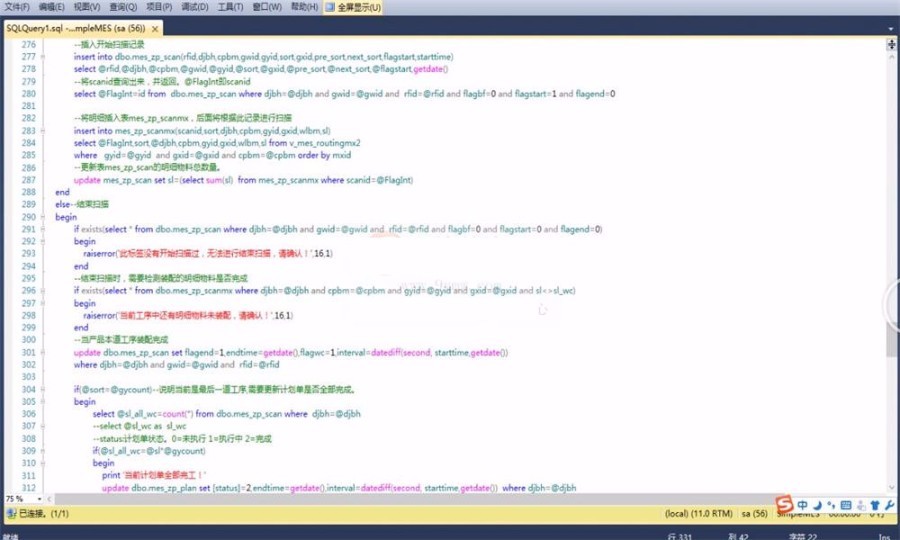Click the editor split handle above the scrollbar
900x540 pixels.
pos(890,45)
